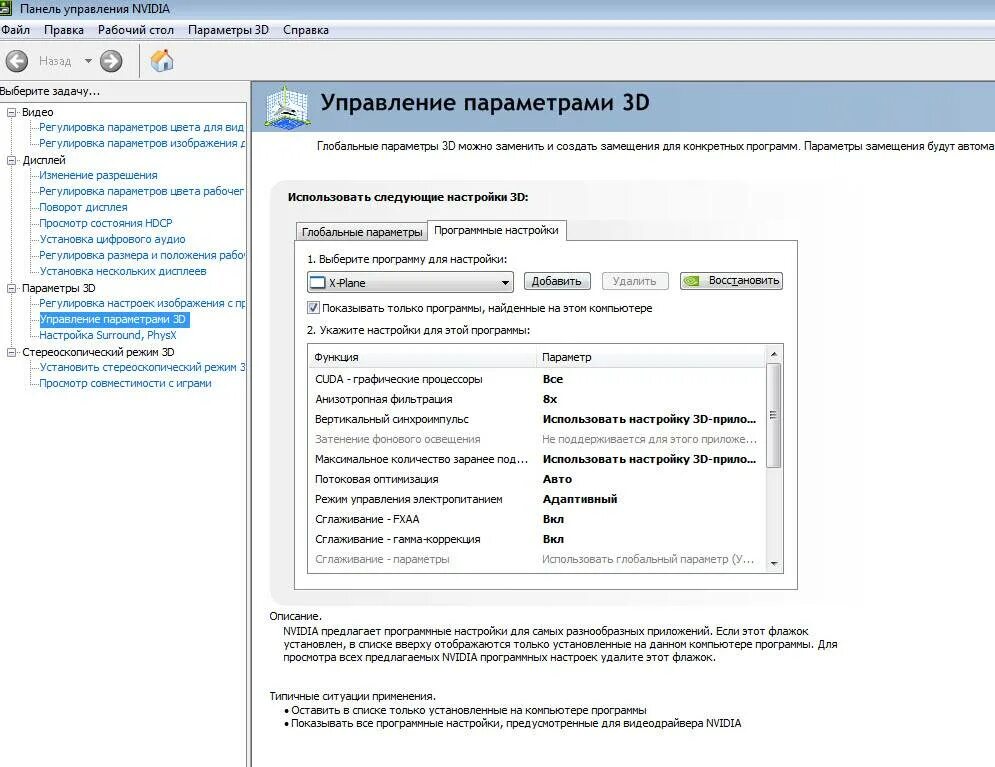Click the X-Plane program icon in combo box
The width and height of the screenshot is (995, 767).
(x=317, y=282)
